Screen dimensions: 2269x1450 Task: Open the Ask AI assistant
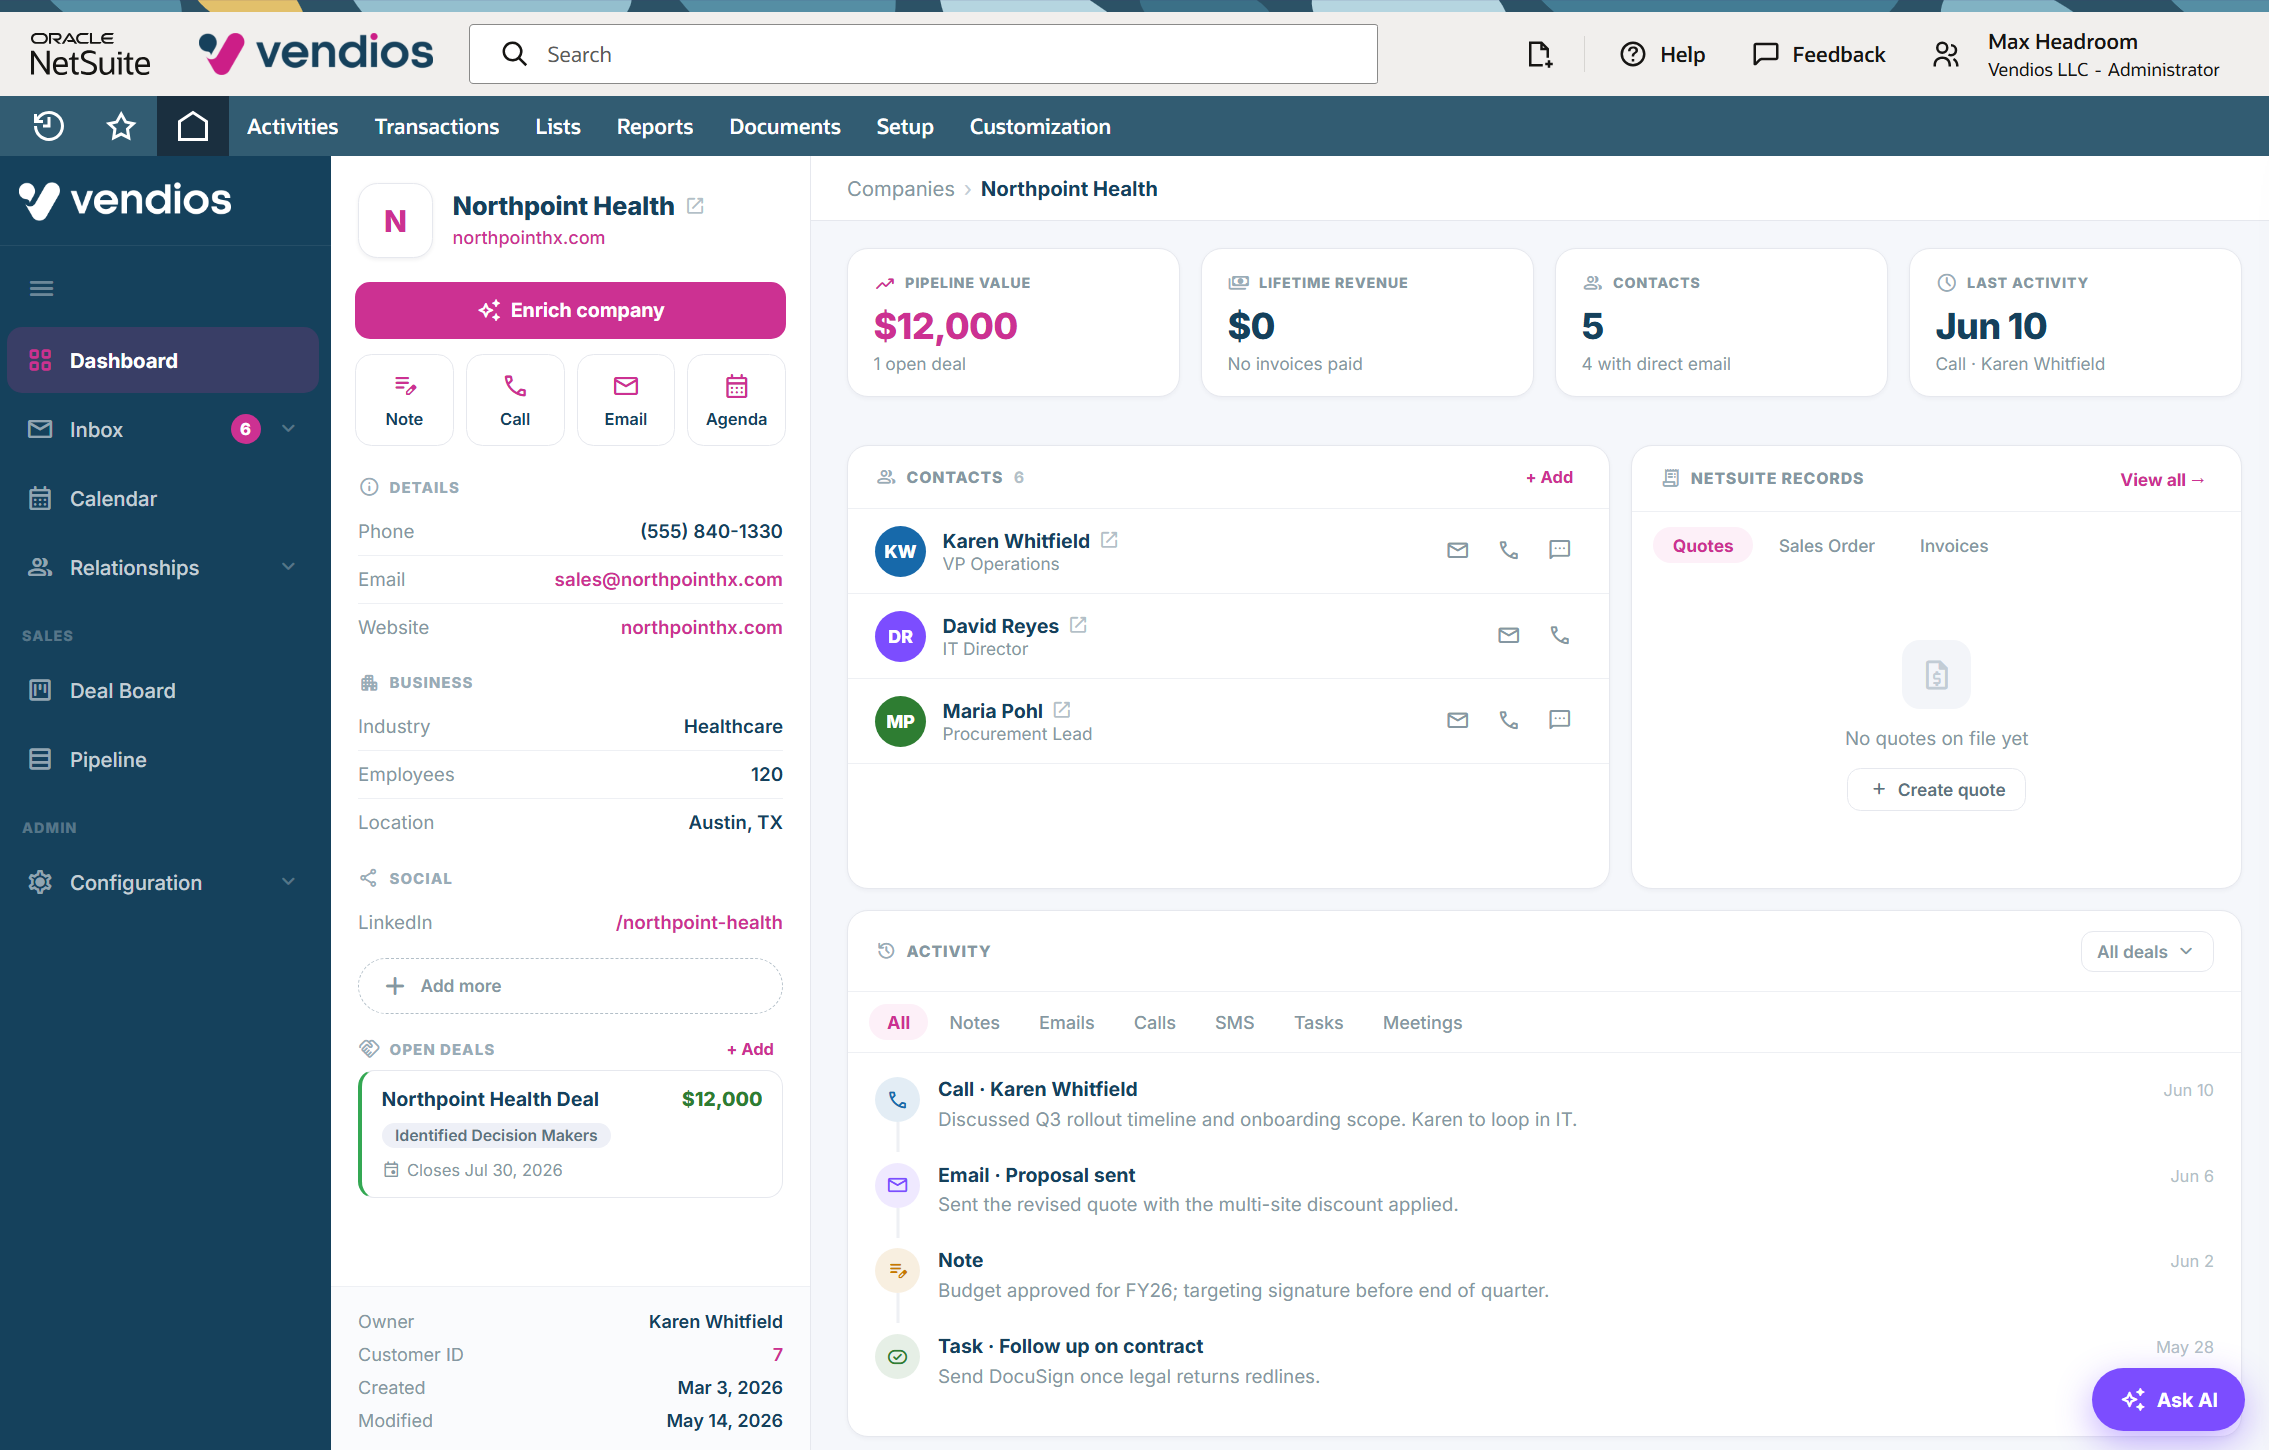2168,1400
